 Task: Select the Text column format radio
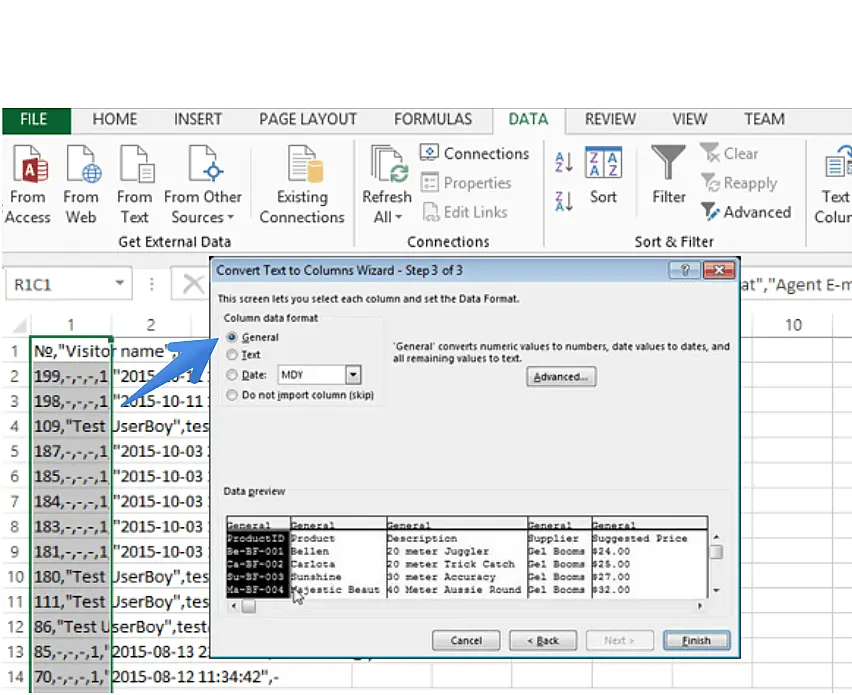click(x=233, y=355)
